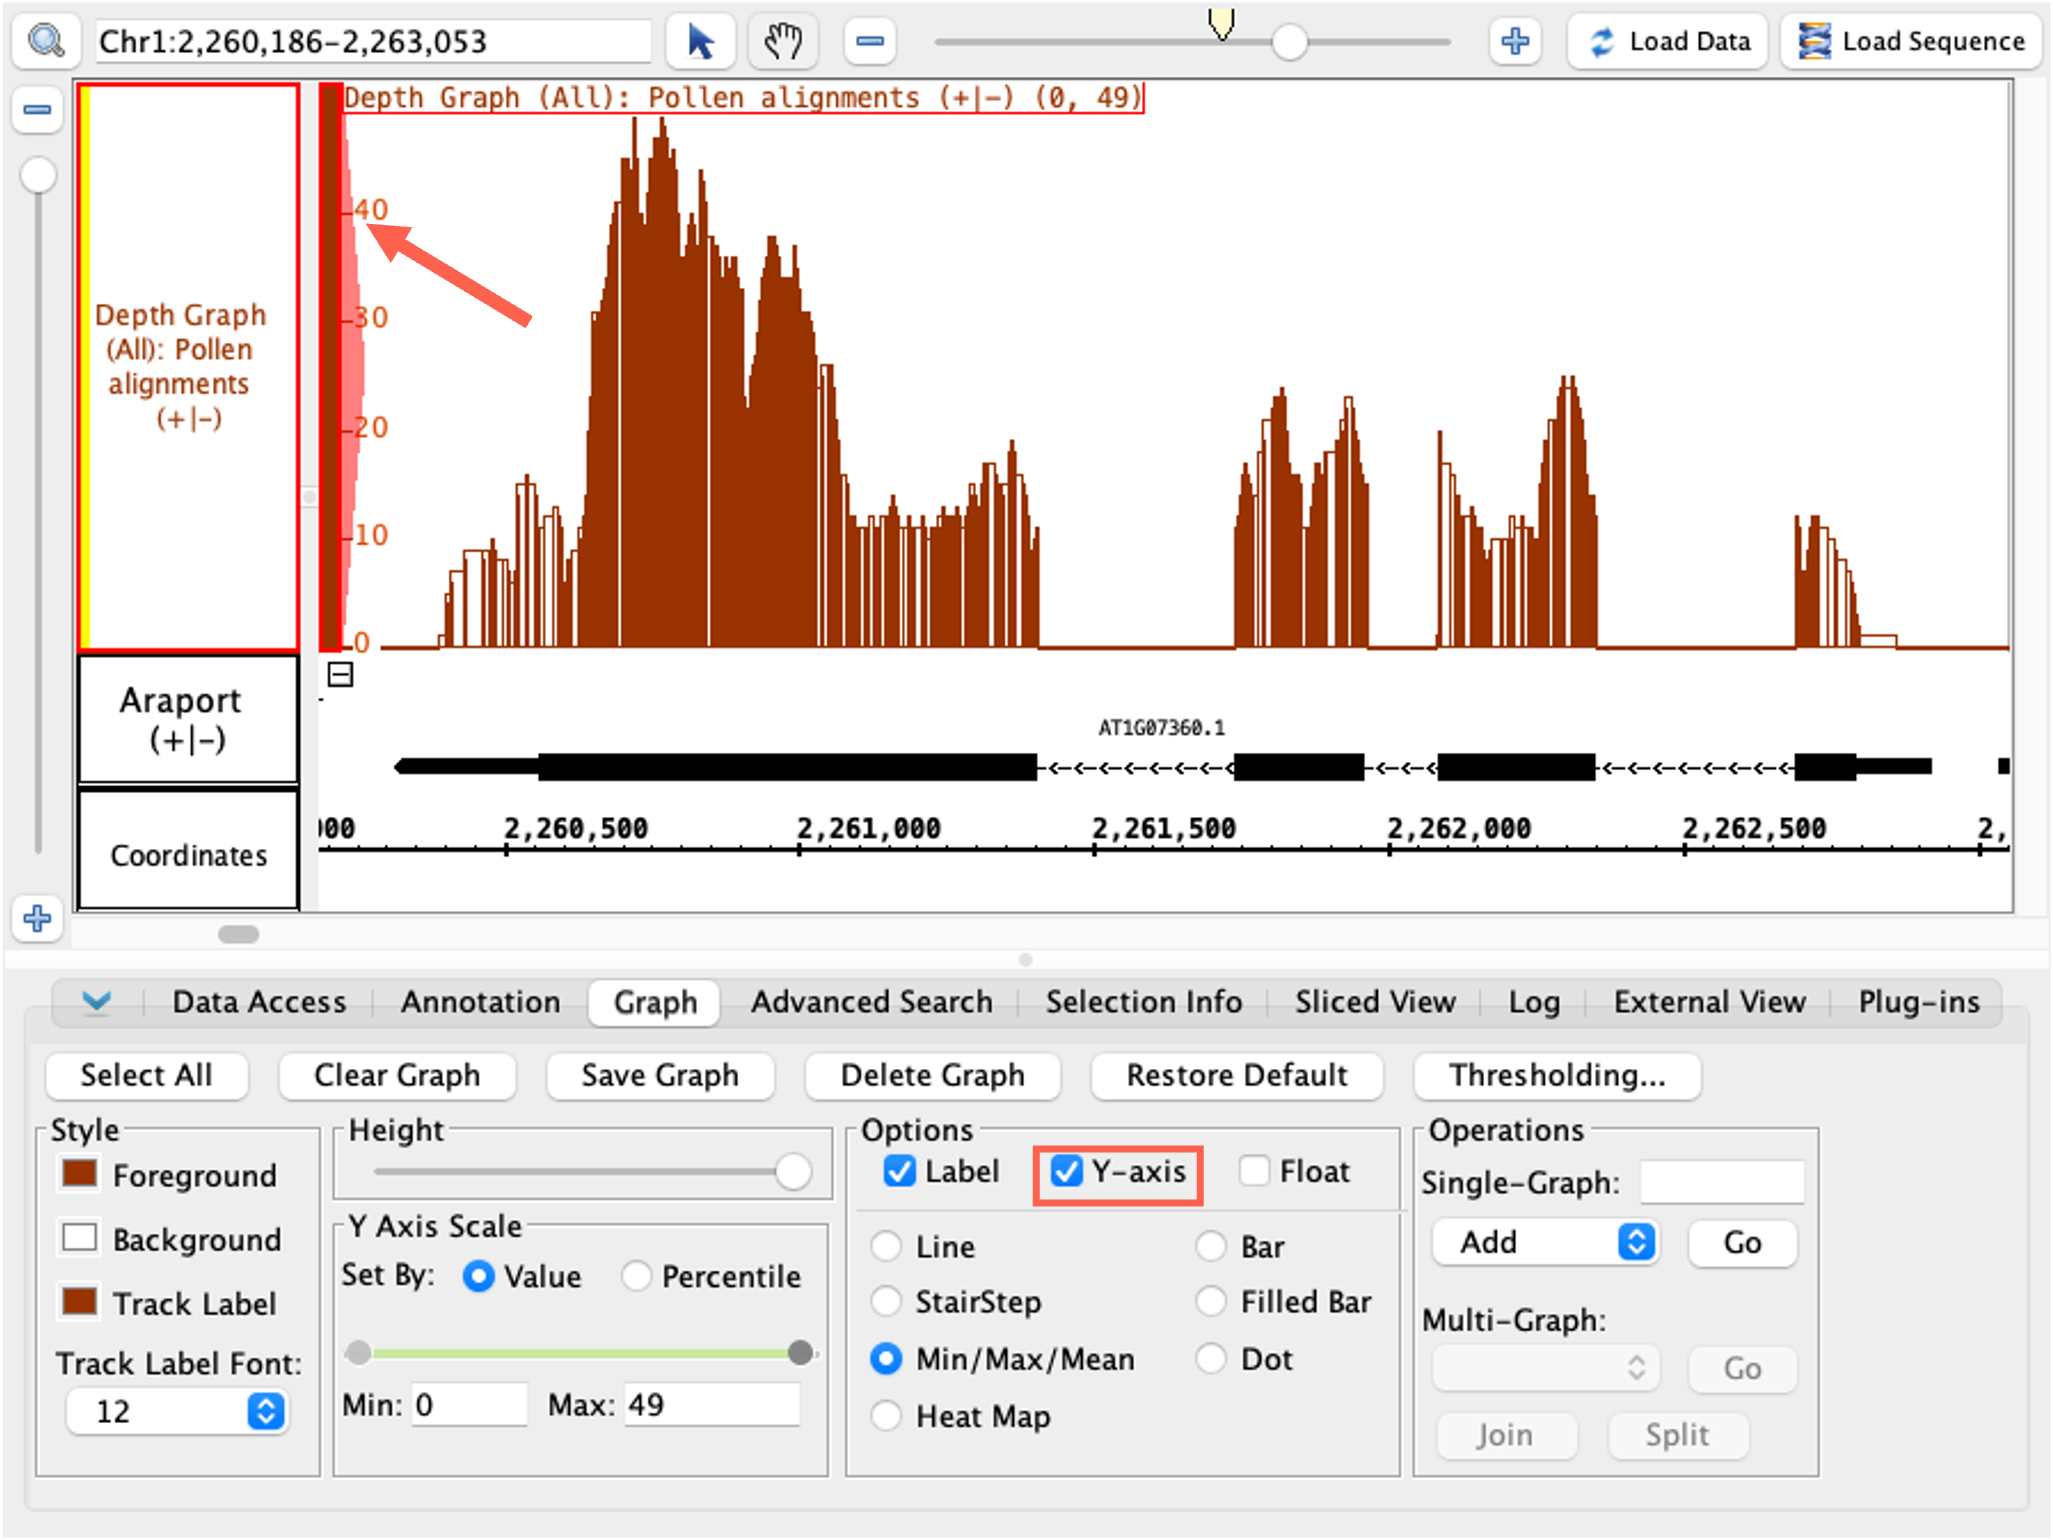Click the Restore Default button
The width and height of the screenshot is (2053, 1540).
[1237, 1075]
